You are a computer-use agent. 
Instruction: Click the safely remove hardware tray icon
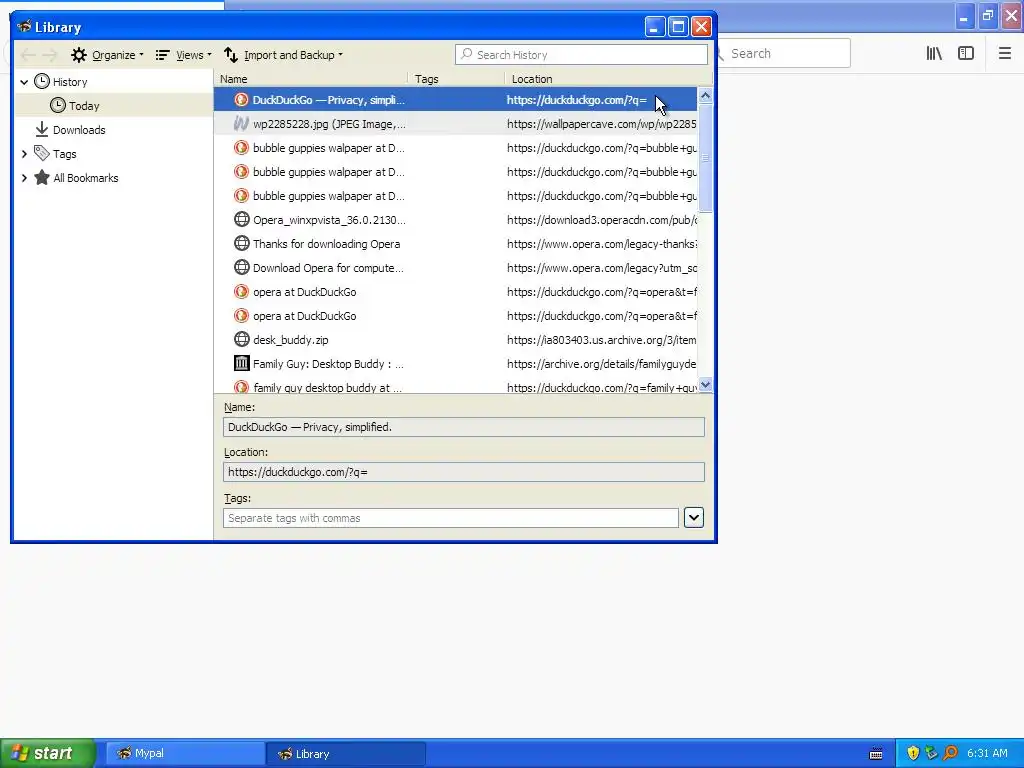point(931,753)
